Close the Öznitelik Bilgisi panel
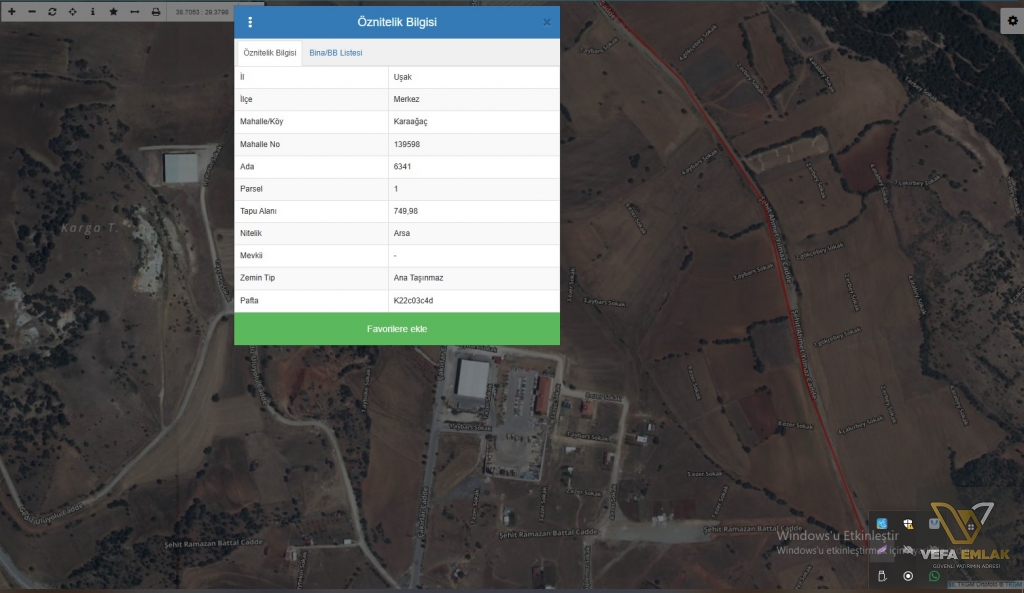The image size is (1024, 593). 547,22
